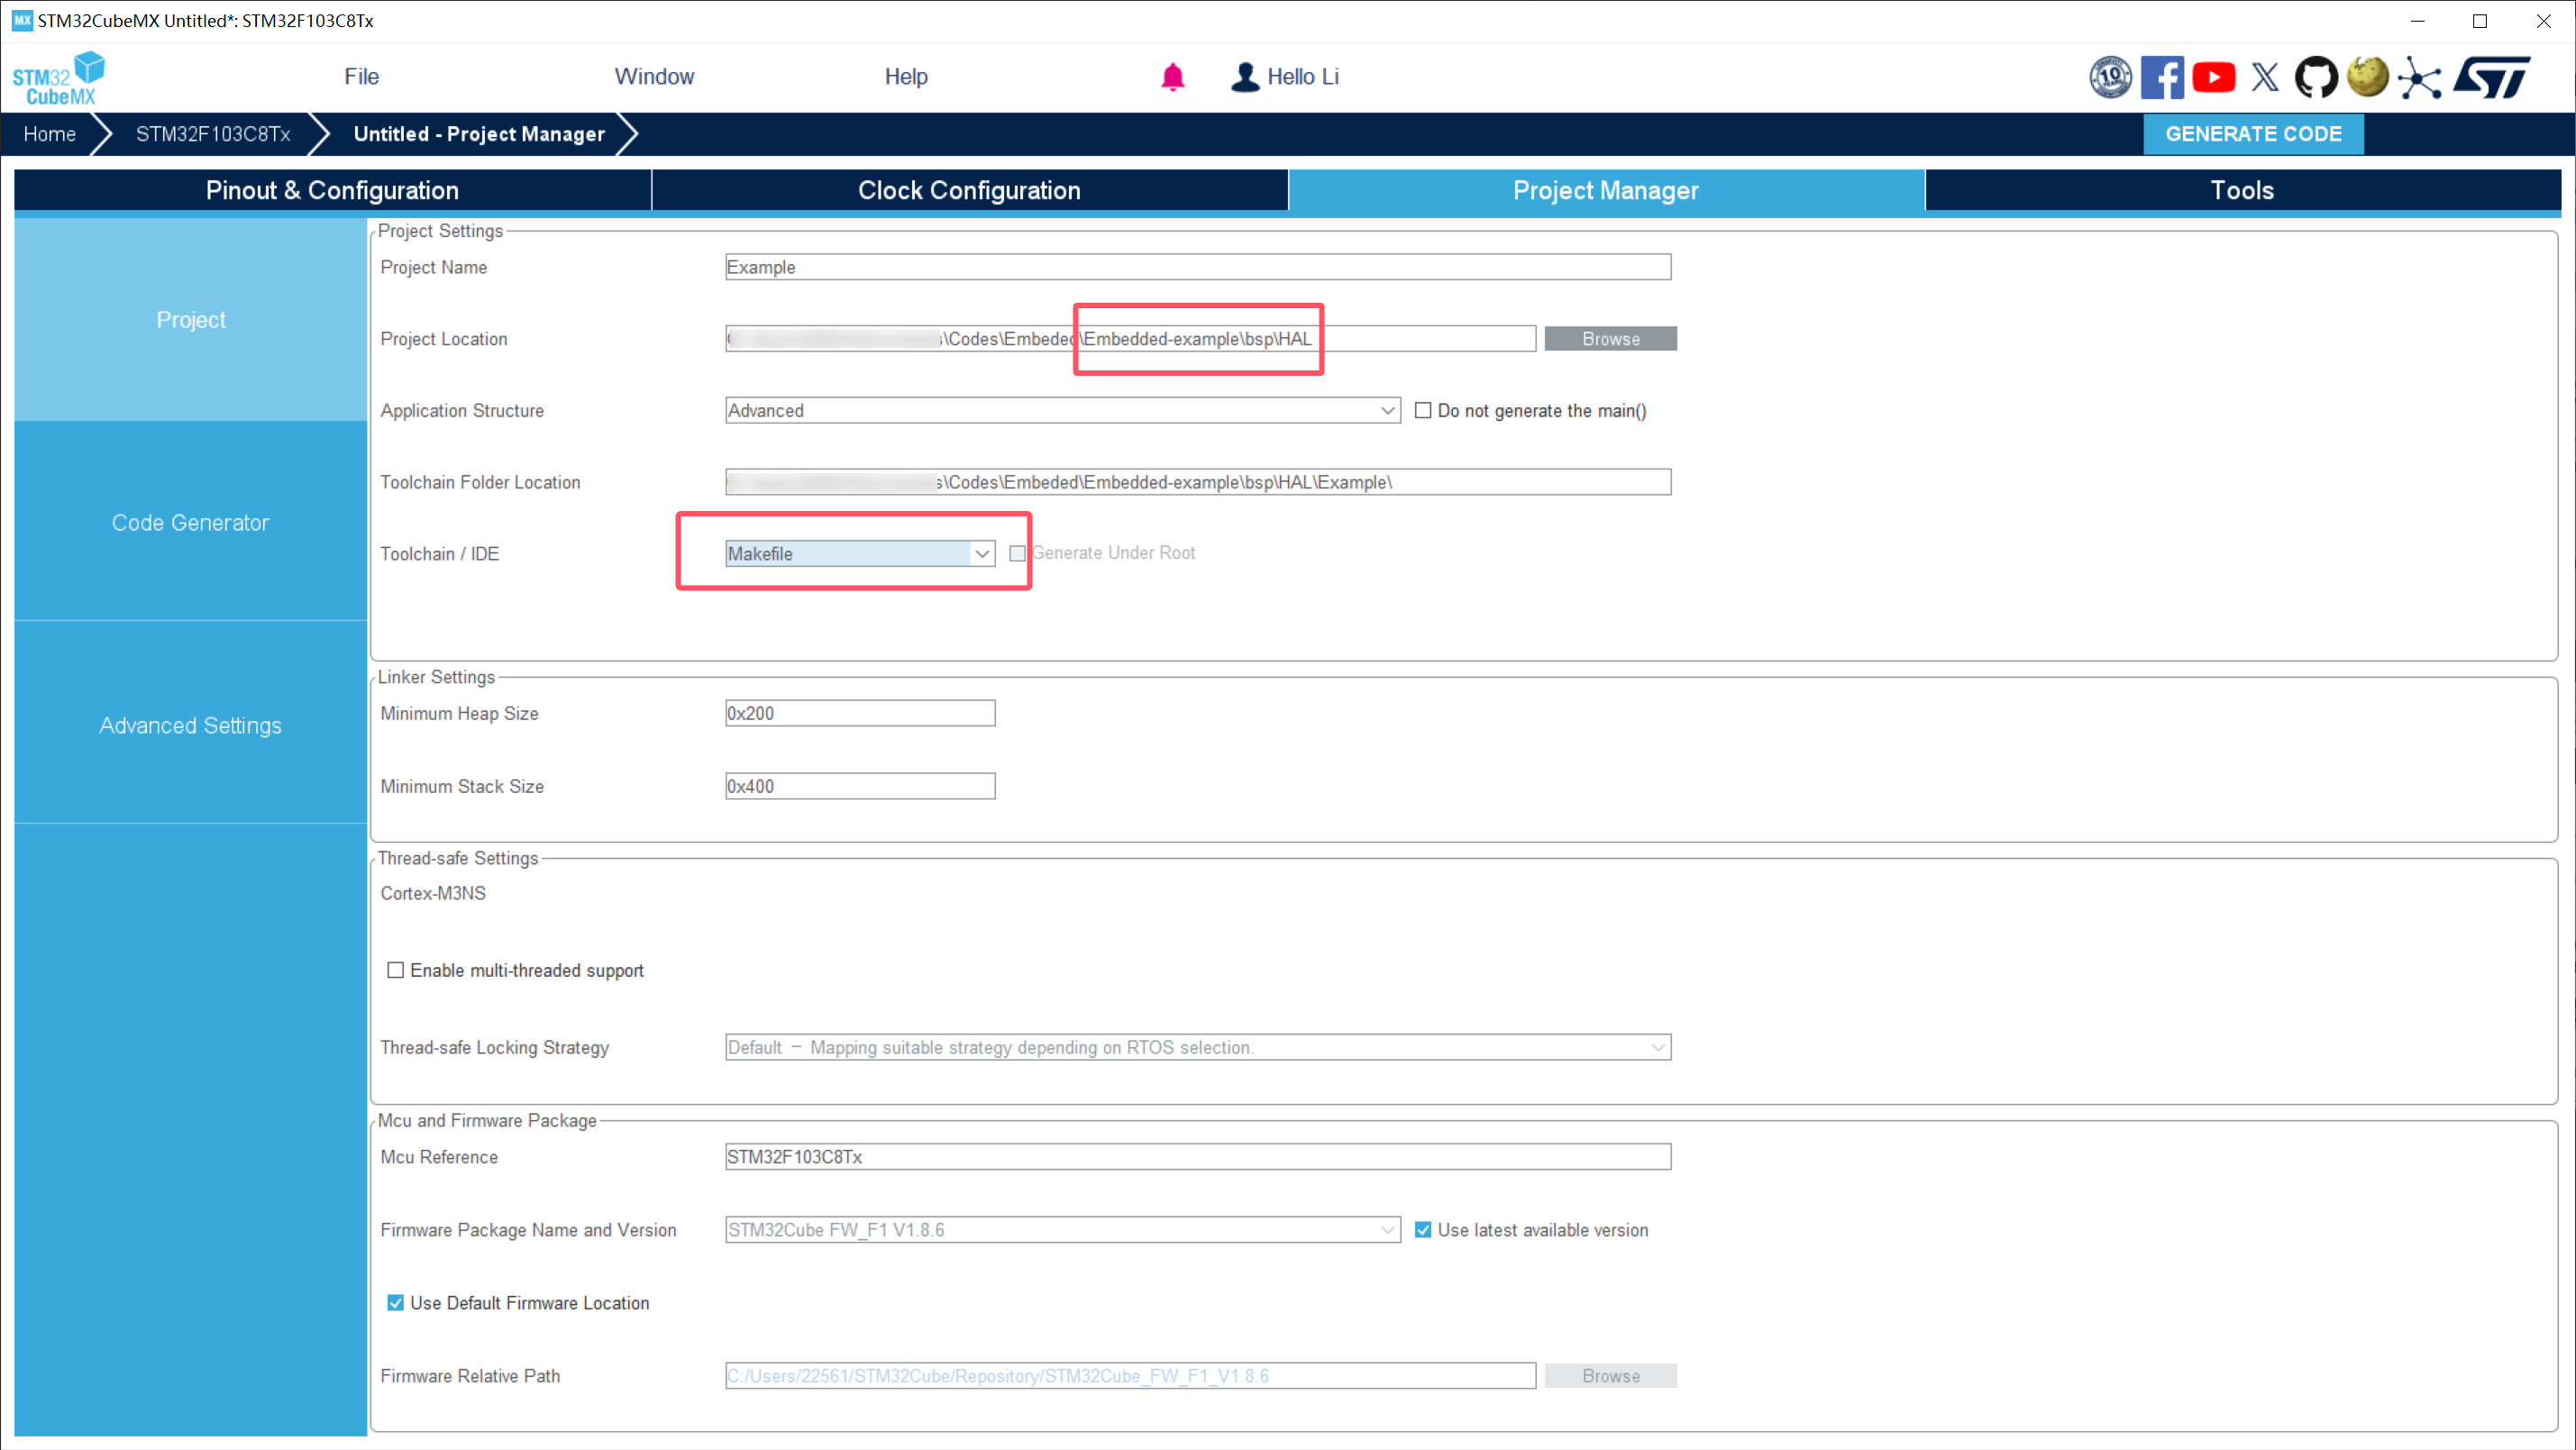Toggle Generate Under Root checkbox

(x=1017, y=553)
